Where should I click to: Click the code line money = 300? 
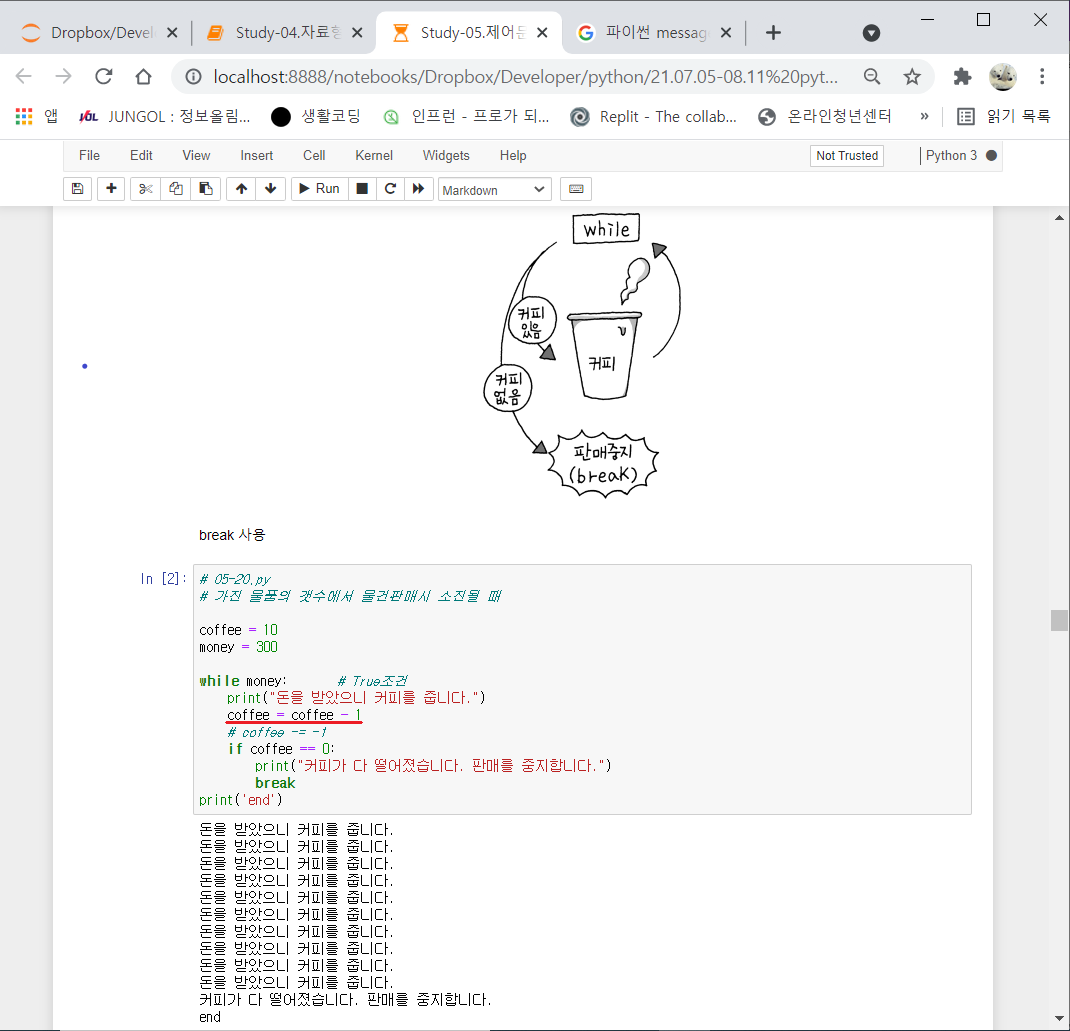[x=238, y=647]
